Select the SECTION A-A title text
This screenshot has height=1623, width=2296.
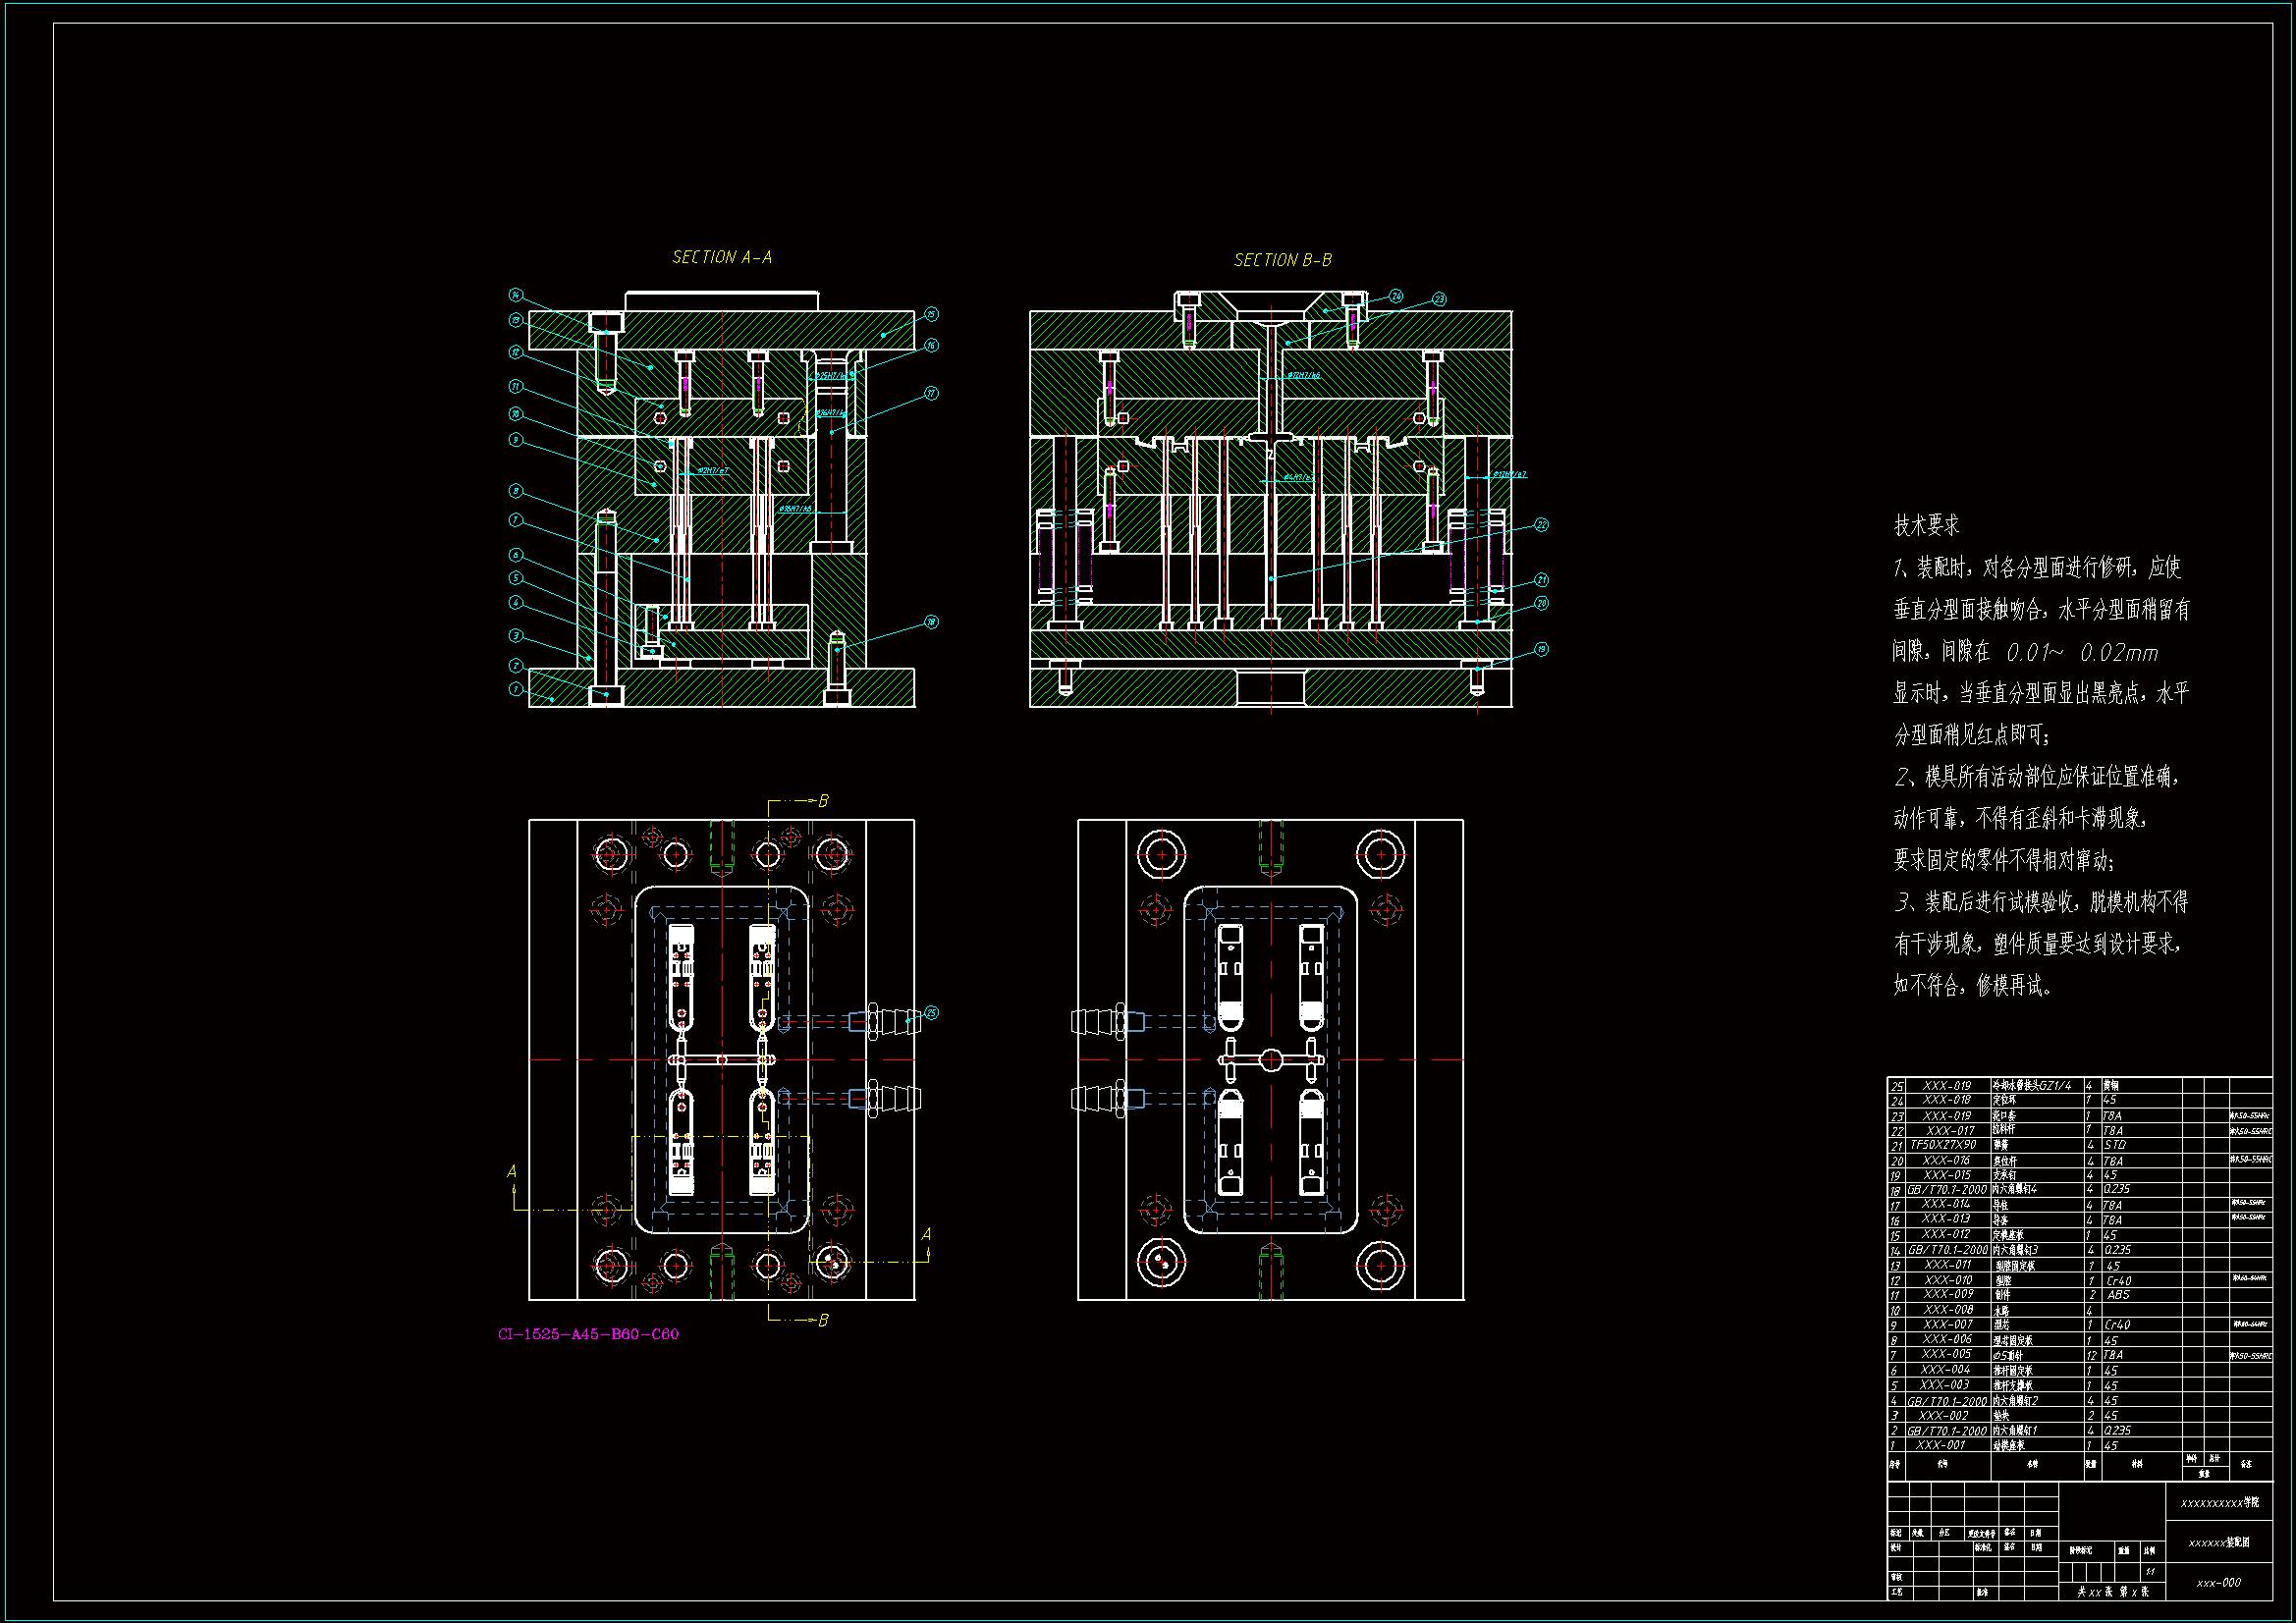721,258
